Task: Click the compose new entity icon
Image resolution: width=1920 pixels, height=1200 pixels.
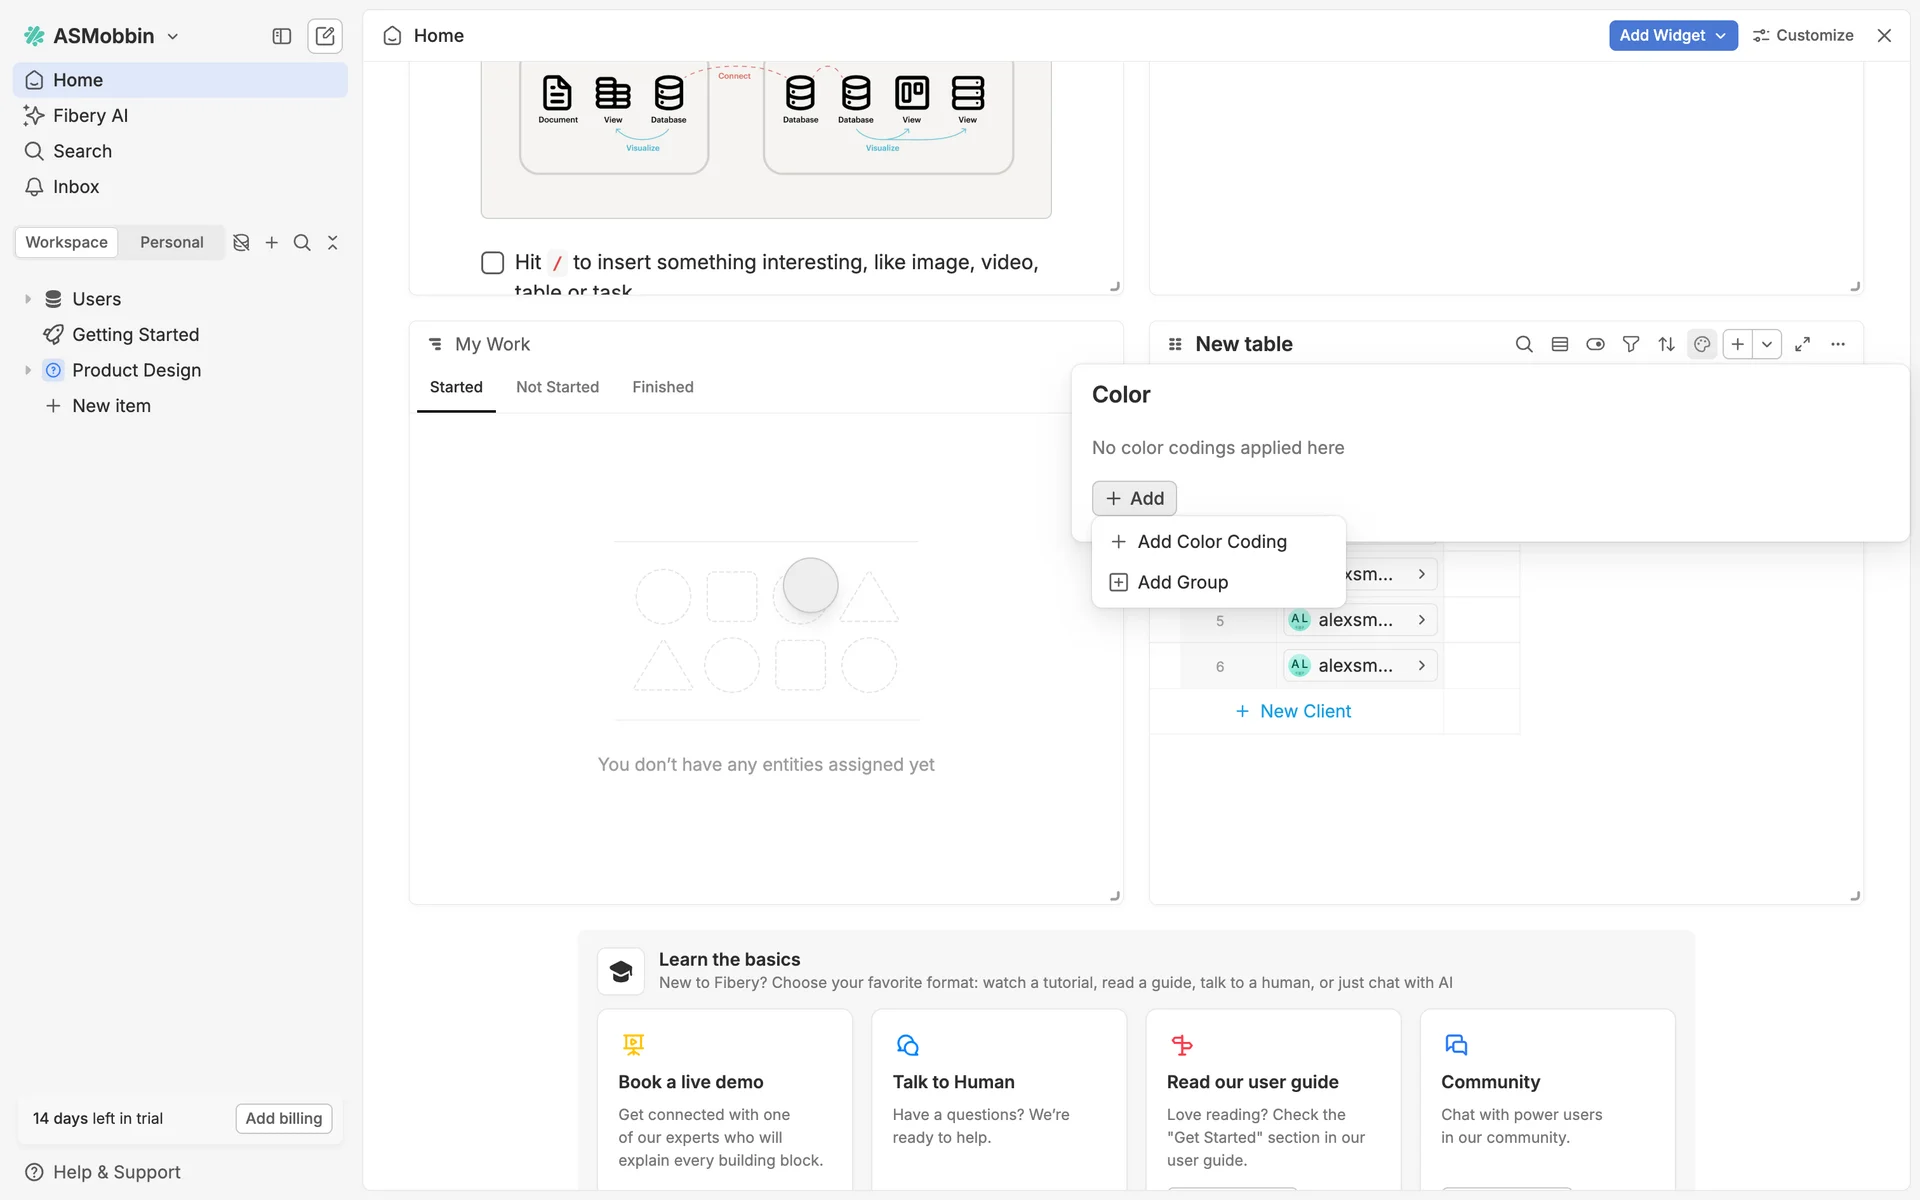Action: pyautogui.click(x=325, y=36)
